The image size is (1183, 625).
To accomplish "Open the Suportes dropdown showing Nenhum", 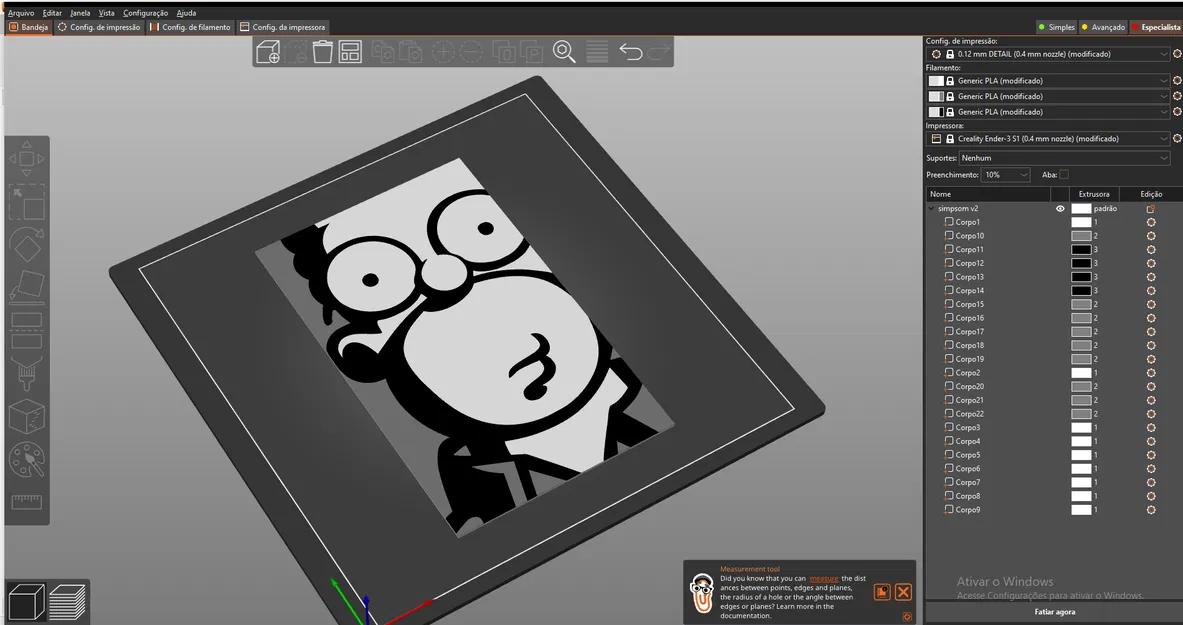I will pos(1064,158).
